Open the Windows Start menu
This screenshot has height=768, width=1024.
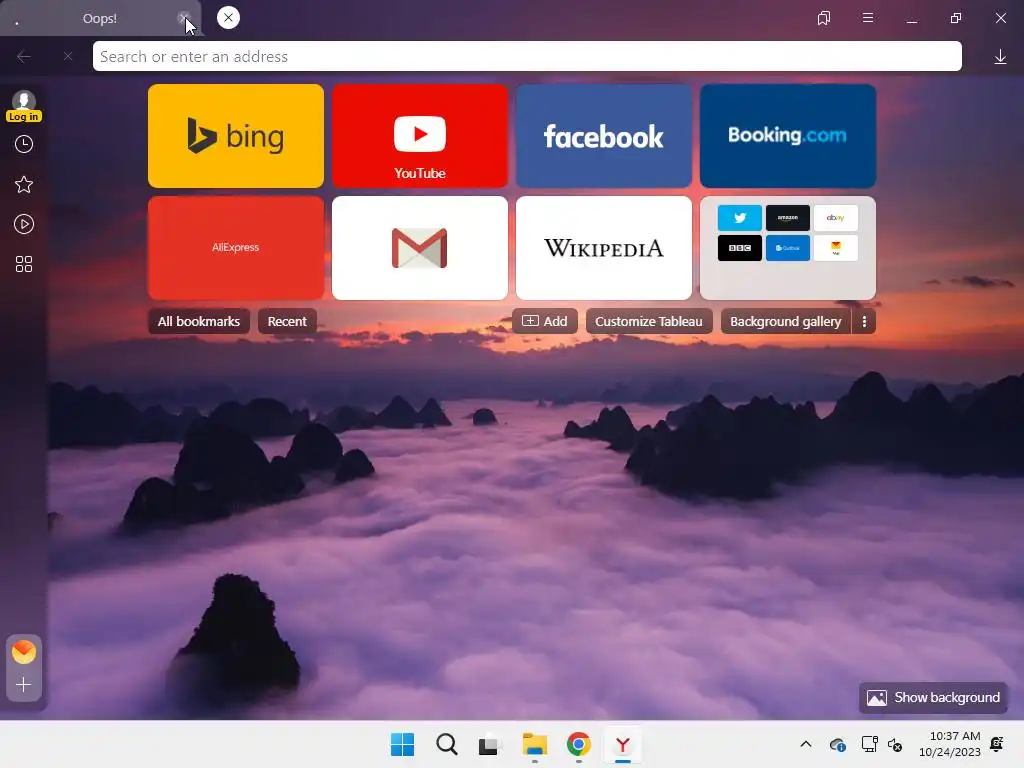point(402,744)
